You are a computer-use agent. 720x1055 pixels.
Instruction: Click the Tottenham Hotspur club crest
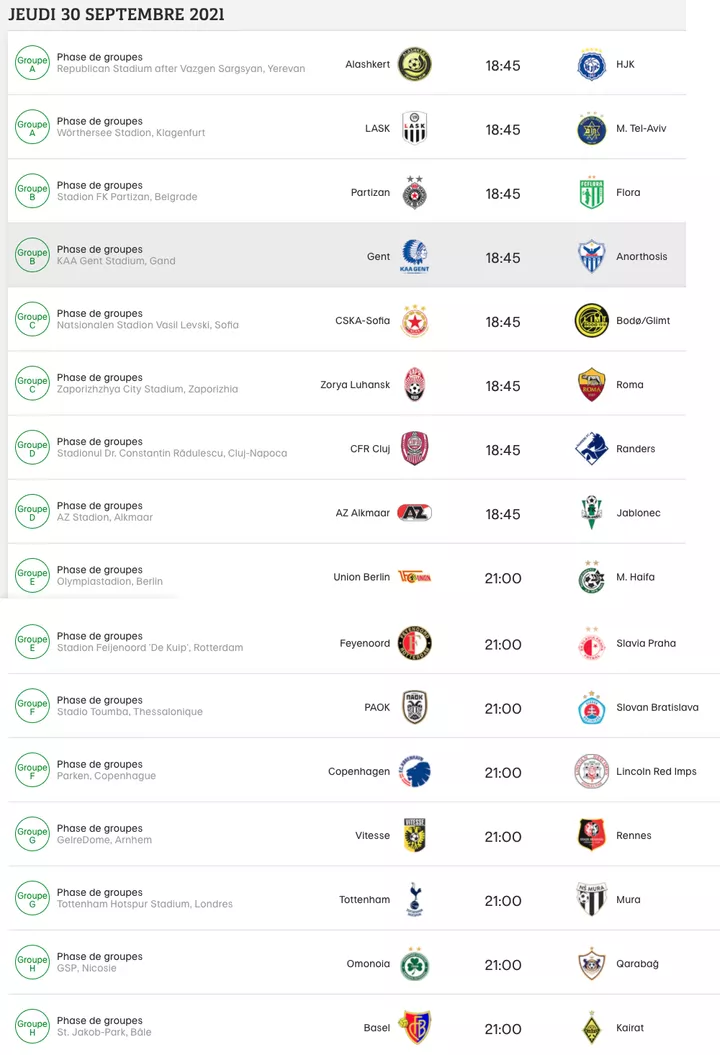tap(414, 899)
